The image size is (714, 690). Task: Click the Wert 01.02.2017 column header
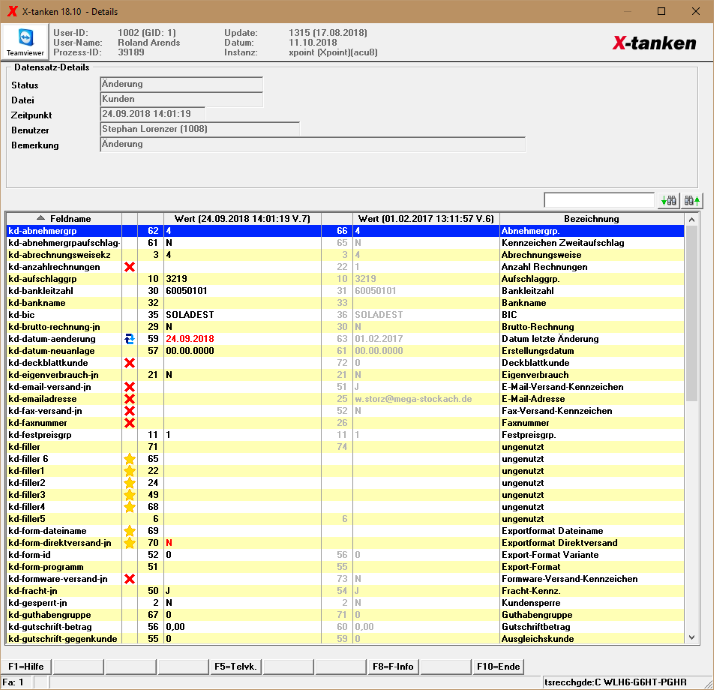[x=426, y=219]
